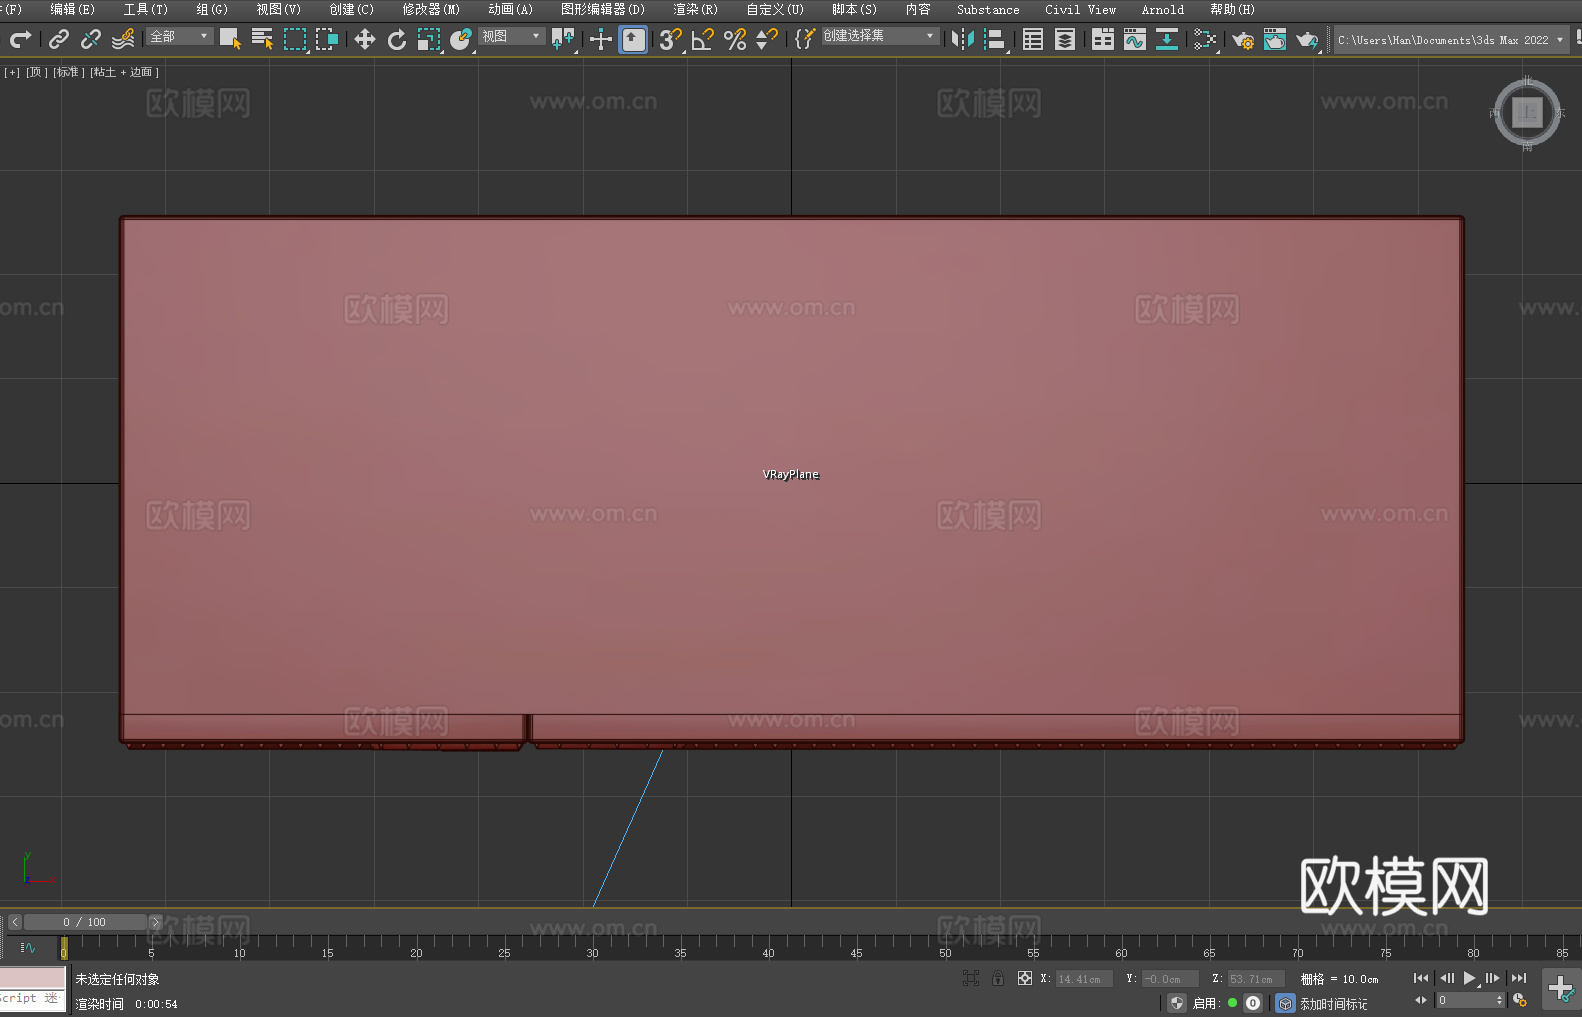
Task: Click Rectangular Selection Region icon
Action: (295, 39)
